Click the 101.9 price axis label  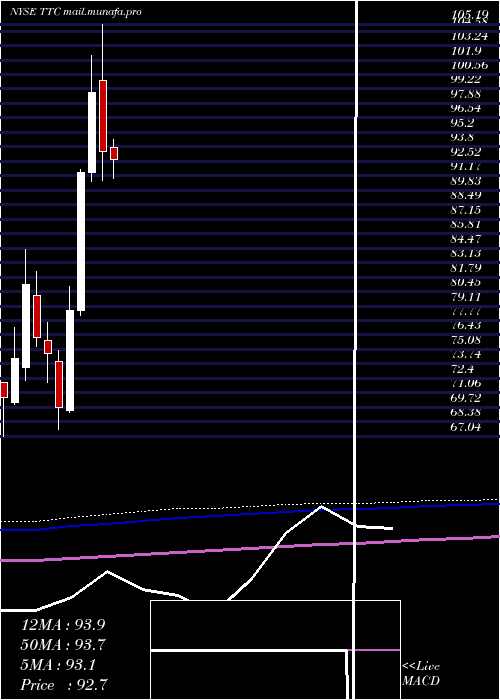pyautogui.click(x=466, y=51)
